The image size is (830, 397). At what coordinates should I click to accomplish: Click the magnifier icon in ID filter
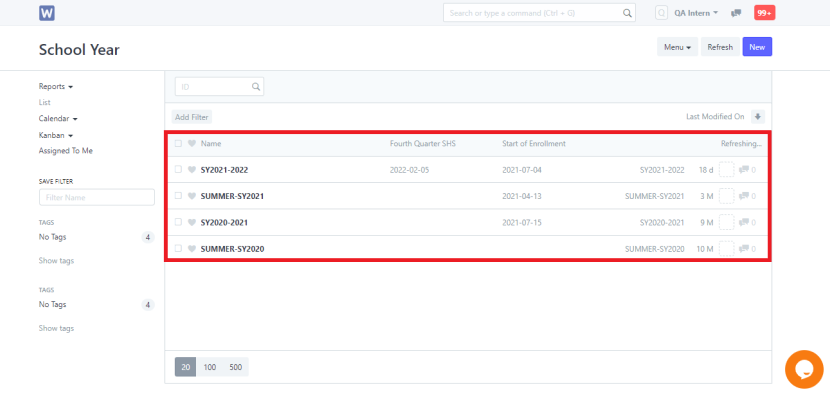tap(256, 87)
